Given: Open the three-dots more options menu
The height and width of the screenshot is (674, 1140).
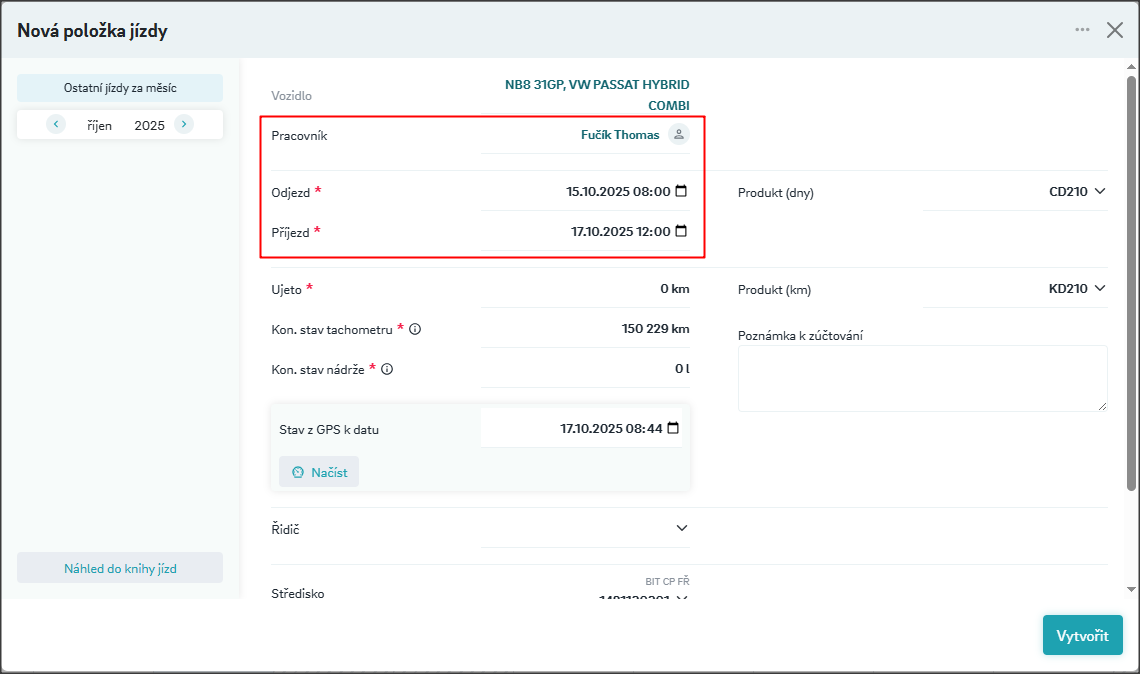Looking at the screenshot, I should tap(1082, 30).
